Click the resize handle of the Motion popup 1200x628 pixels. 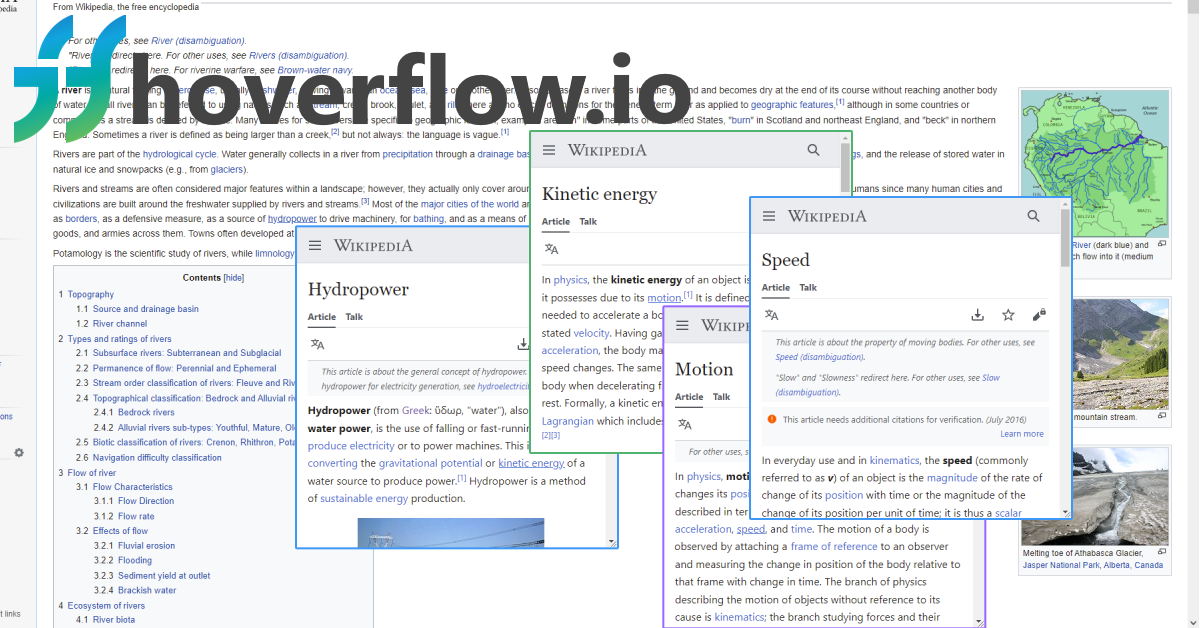click(x=979, y=621)
